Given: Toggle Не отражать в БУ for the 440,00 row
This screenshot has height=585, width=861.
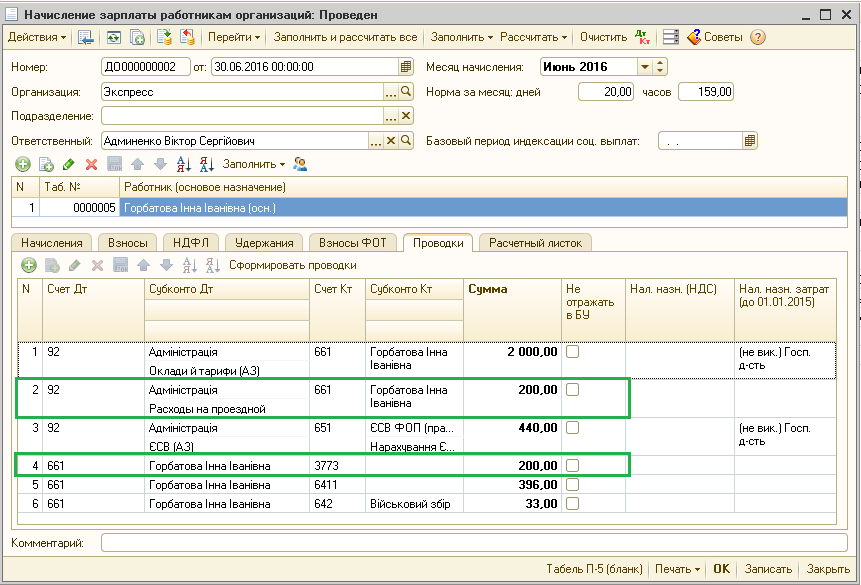Looking at the screenshot, I should coord(573,428).
